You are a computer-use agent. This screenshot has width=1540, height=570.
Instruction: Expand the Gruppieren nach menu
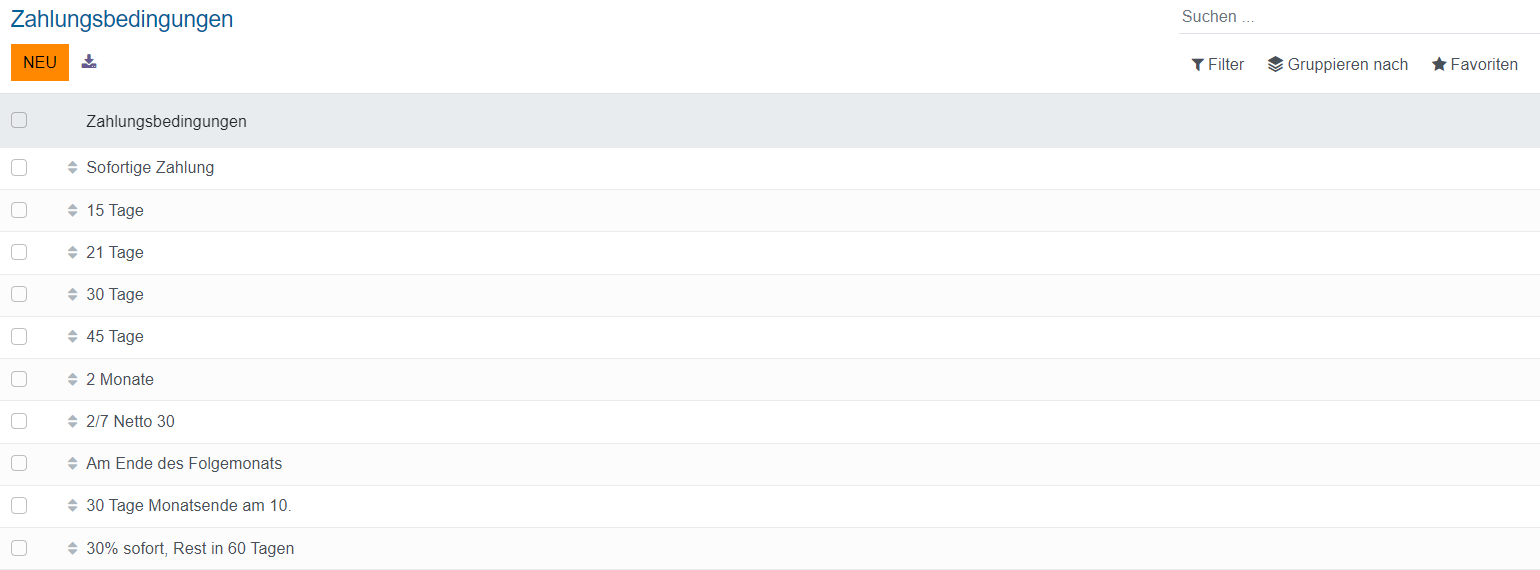pyautogui.click(x=1337, y=65)
